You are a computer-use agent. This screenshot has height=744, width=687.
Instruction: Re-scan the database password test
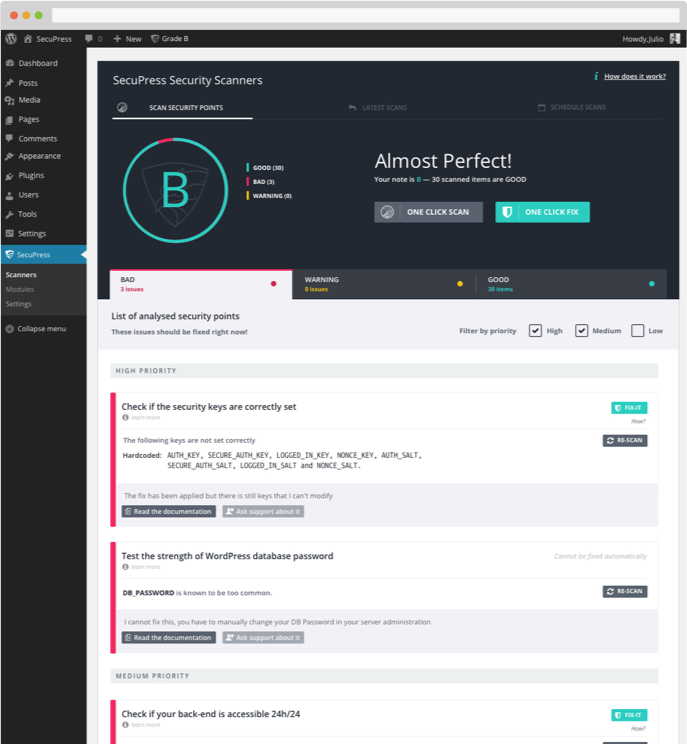click(625, 592)
